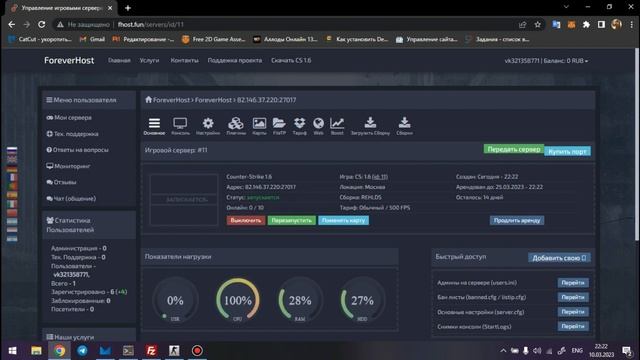Open Telegram from the taskbar
The width and height of the screenshot is (640, 360).
coord(82,350)
